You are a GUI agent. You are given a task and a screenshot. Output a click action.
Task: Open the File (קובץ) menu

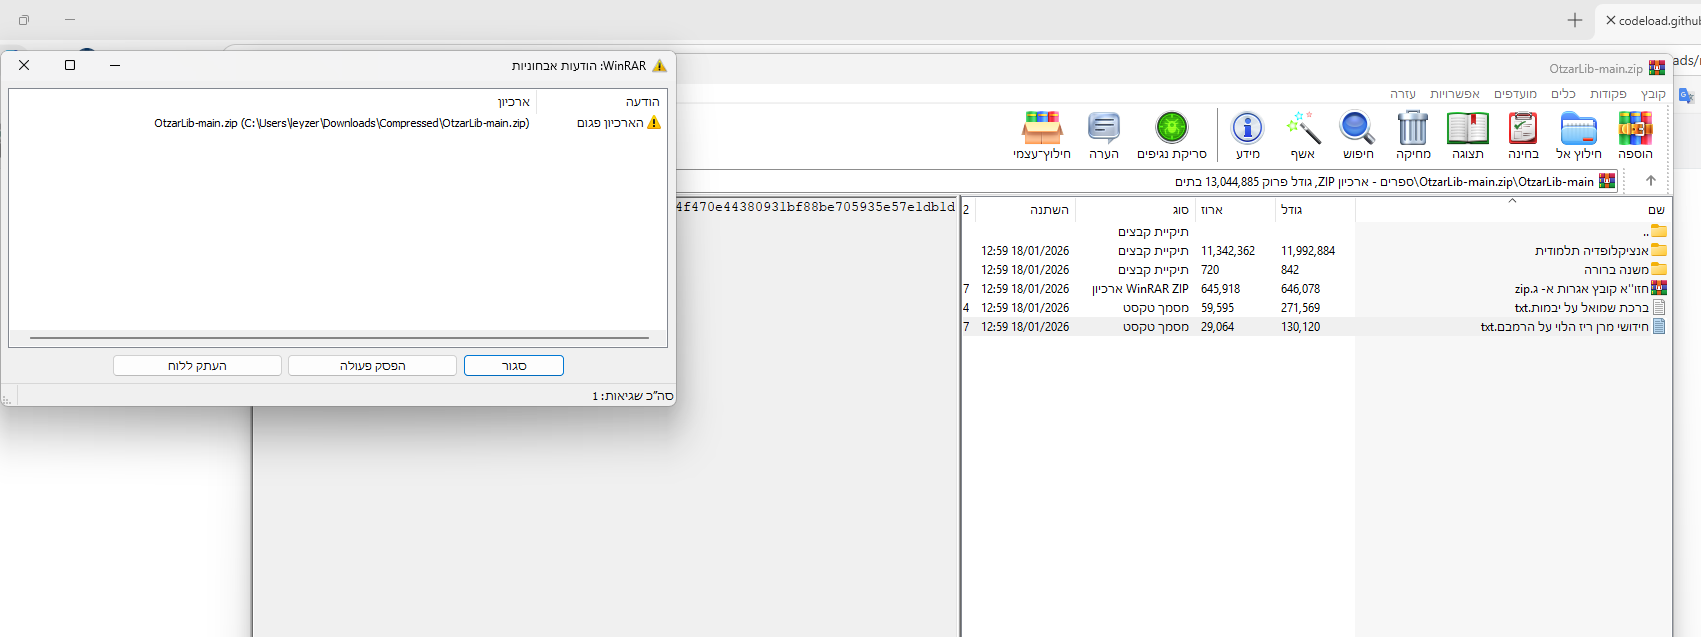pos(1653,94)
